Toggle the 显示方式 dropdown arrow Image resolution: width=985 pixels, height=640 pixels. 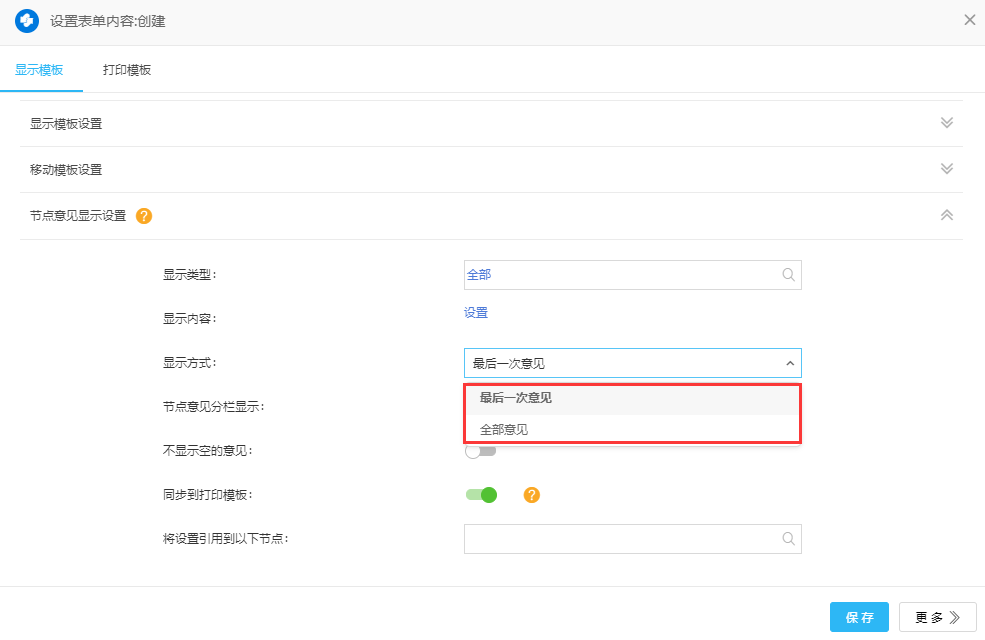click(x=789, y=363)
